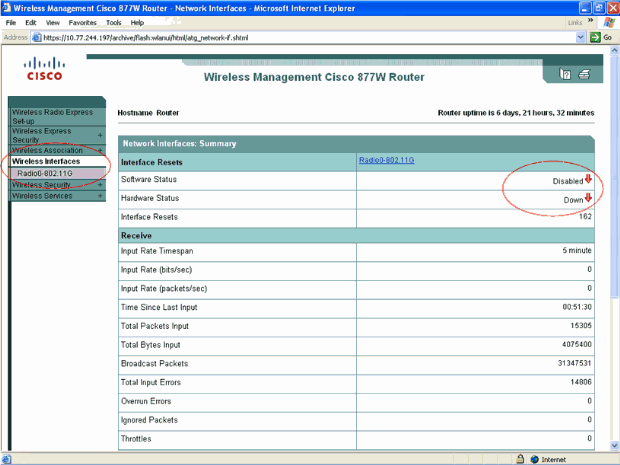Click the red Hardware Status down arrow

pos(589,198)
